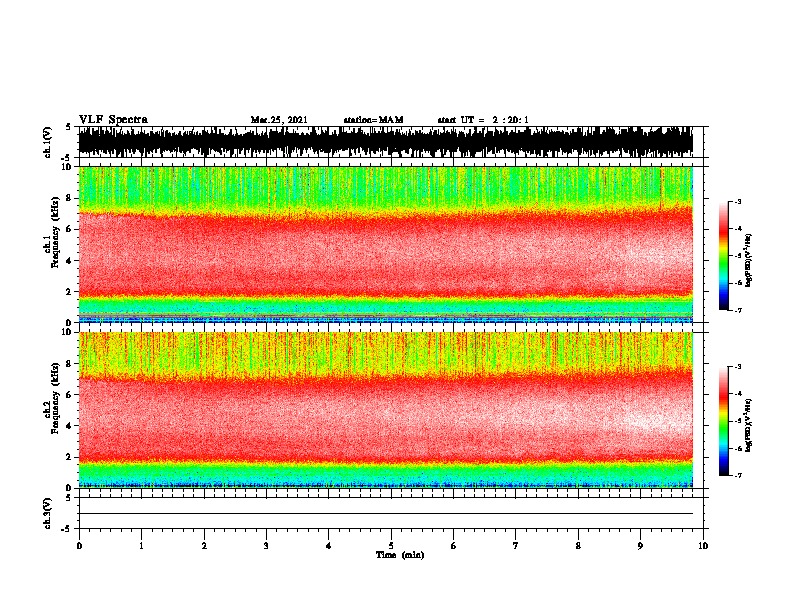
Task: Click the flat ch.3 voltage trace line
Action: 385,514
